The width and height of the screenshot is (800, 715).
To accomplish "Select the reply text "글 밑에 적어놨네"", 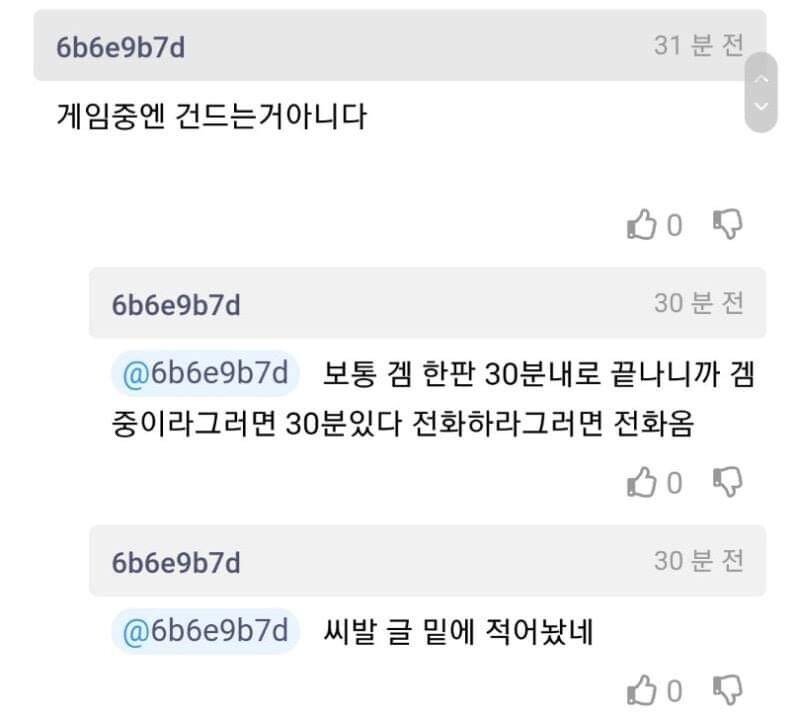I will tap(460, 632).
